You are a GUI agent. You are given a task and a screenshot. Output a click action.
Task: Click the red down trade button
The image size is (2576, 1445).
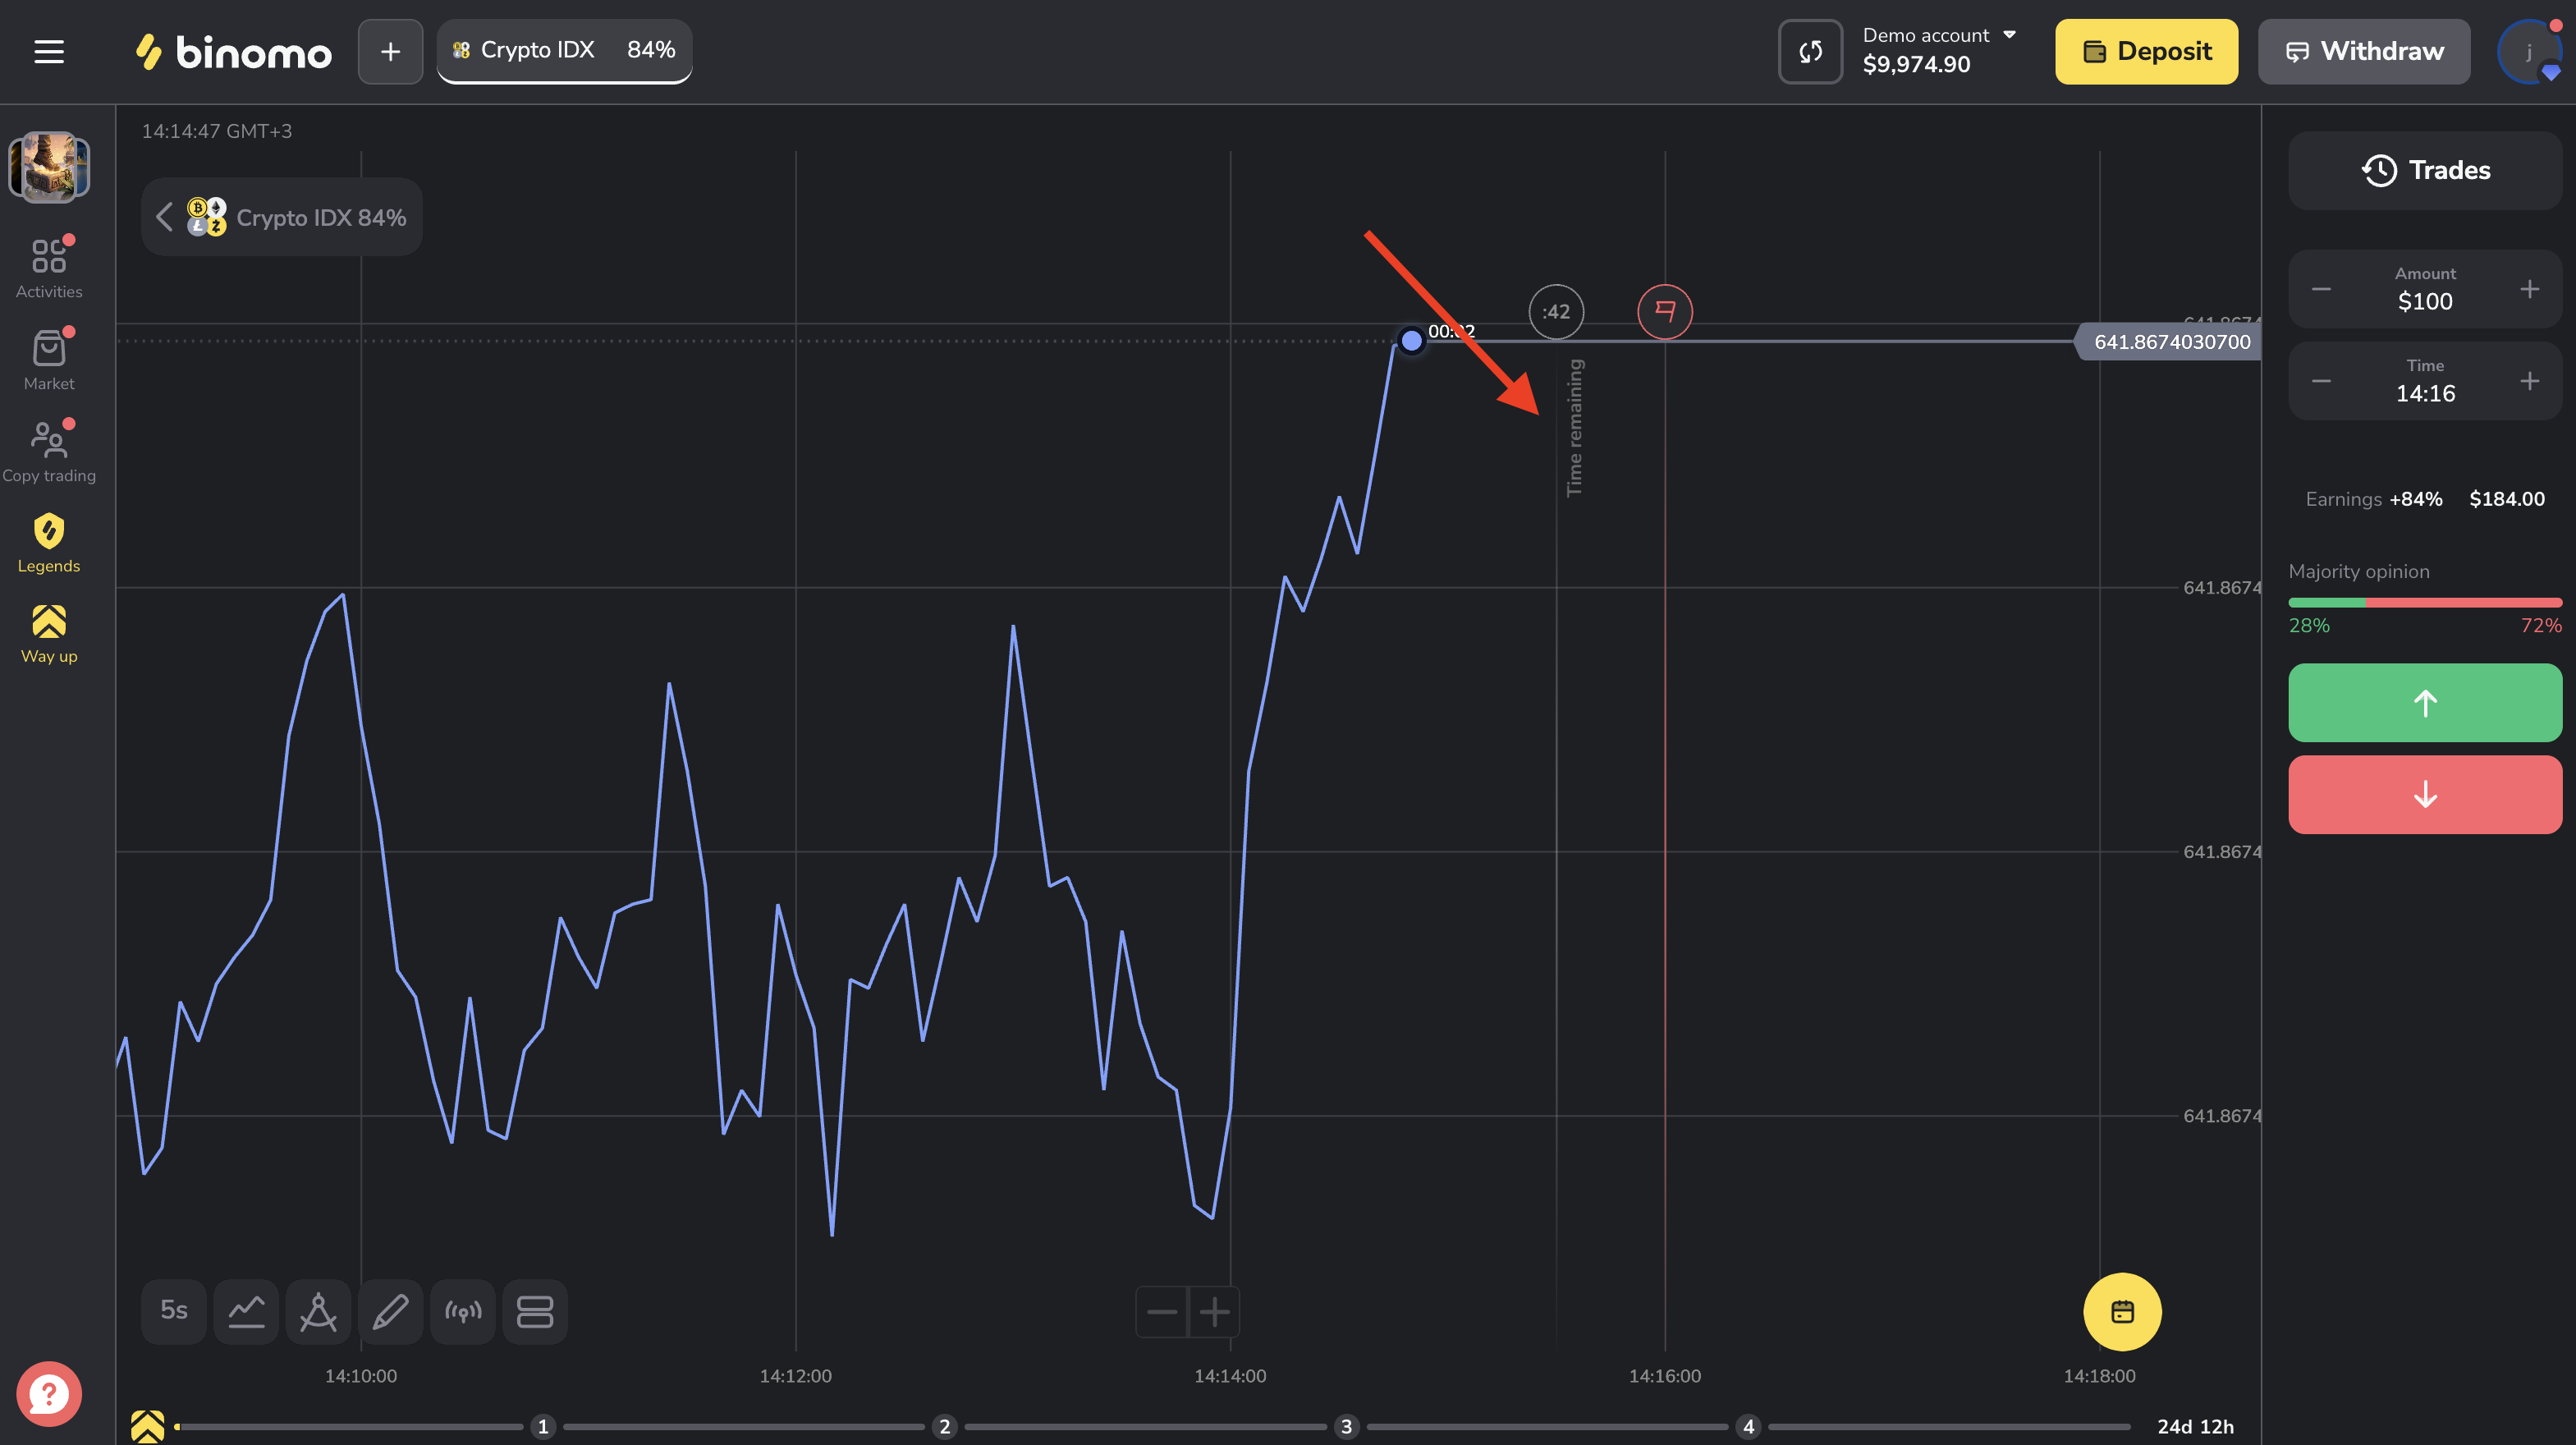[2425, 795]
